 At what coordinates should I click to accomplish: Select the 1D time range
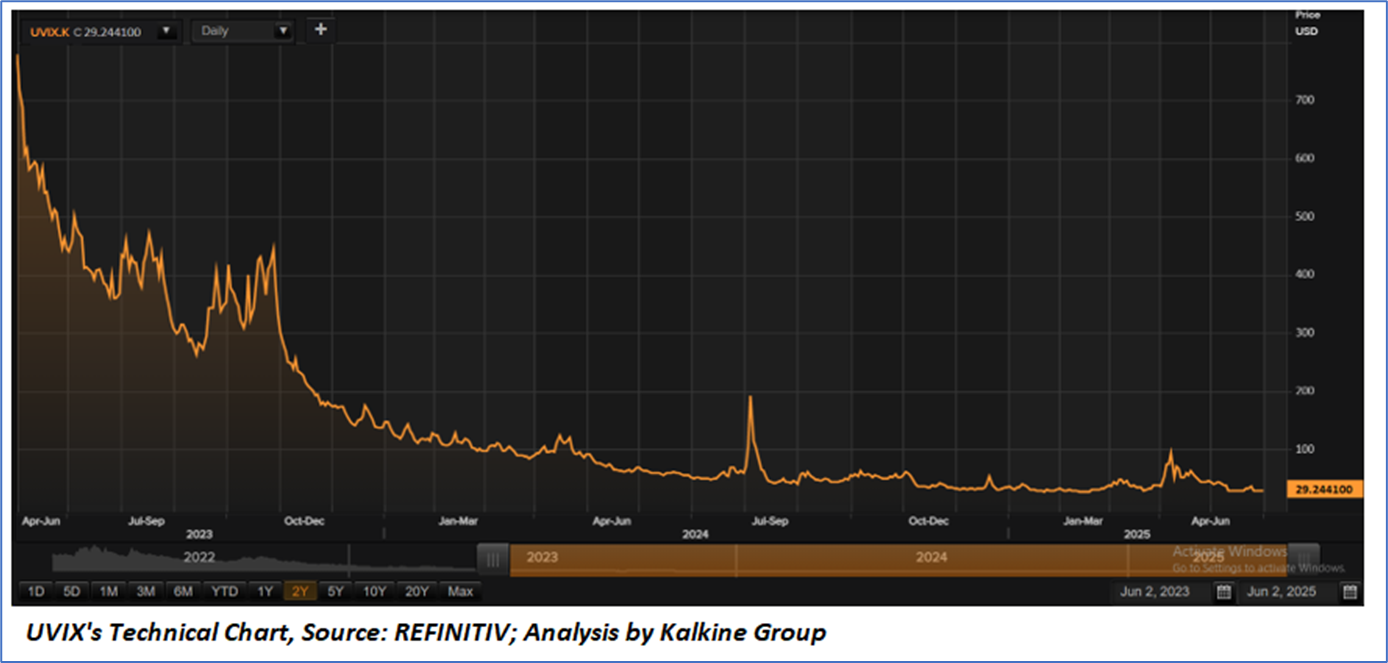pyautogui.click(x=35, y=592)
